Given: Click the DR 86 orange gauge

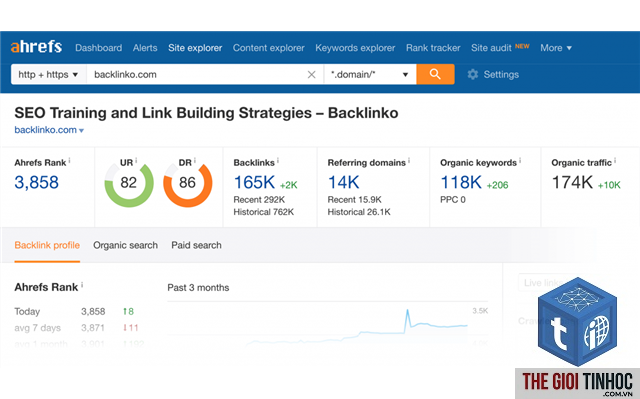Looking at the screenshot, I should [x=187, y=183].
